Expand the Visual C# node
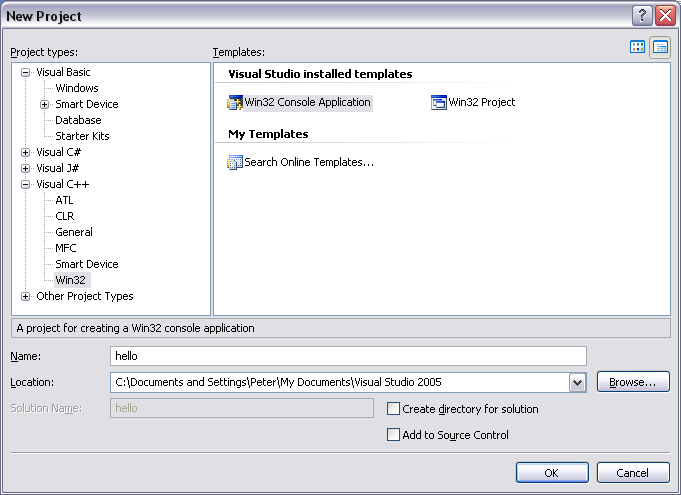The width and height of the screenshot is (681, 495). pyautogui.click(x=26, y=152)
